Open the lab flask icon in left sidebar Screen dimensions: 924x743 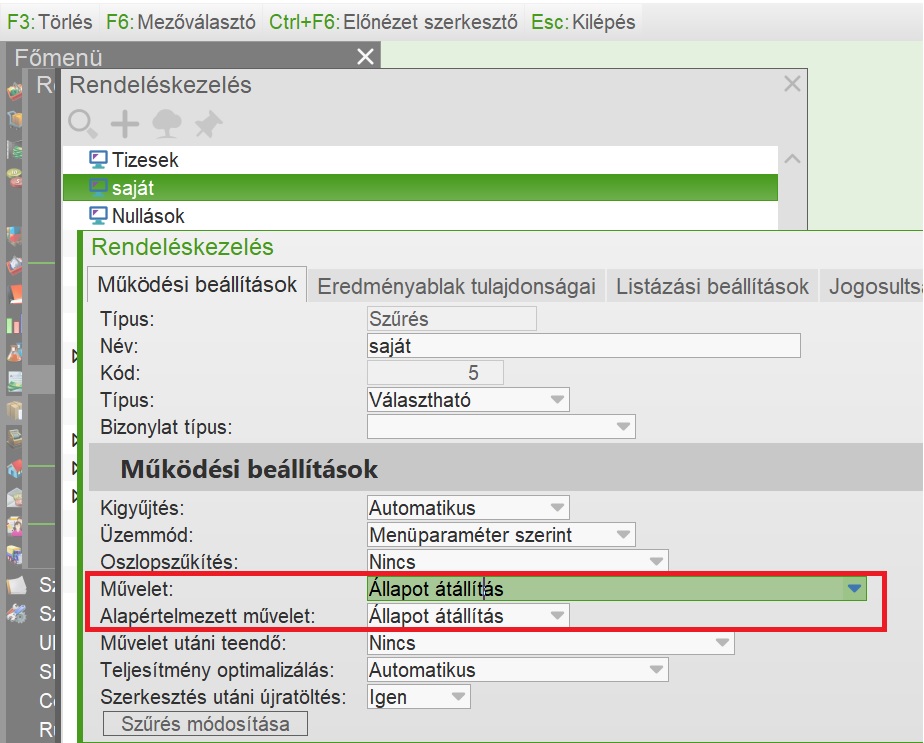click(14, 352)
